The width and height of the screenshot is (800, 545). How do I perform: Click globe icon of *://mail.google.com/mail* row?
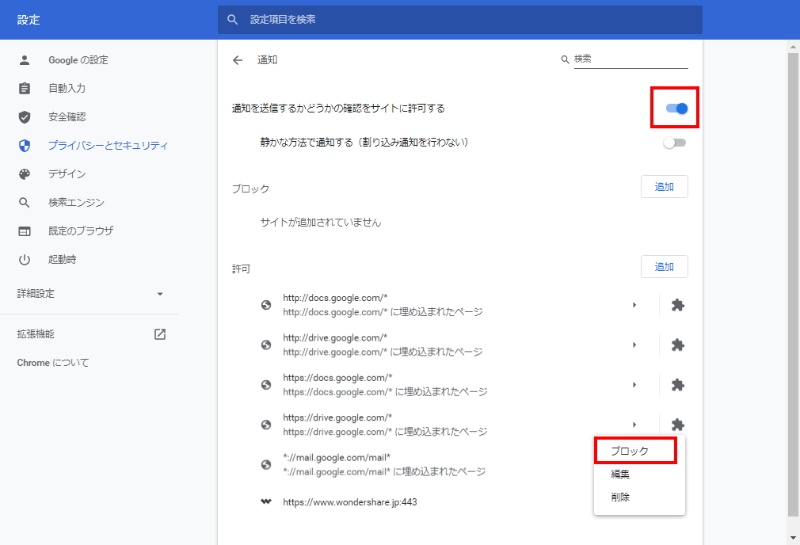coord(266,464)
